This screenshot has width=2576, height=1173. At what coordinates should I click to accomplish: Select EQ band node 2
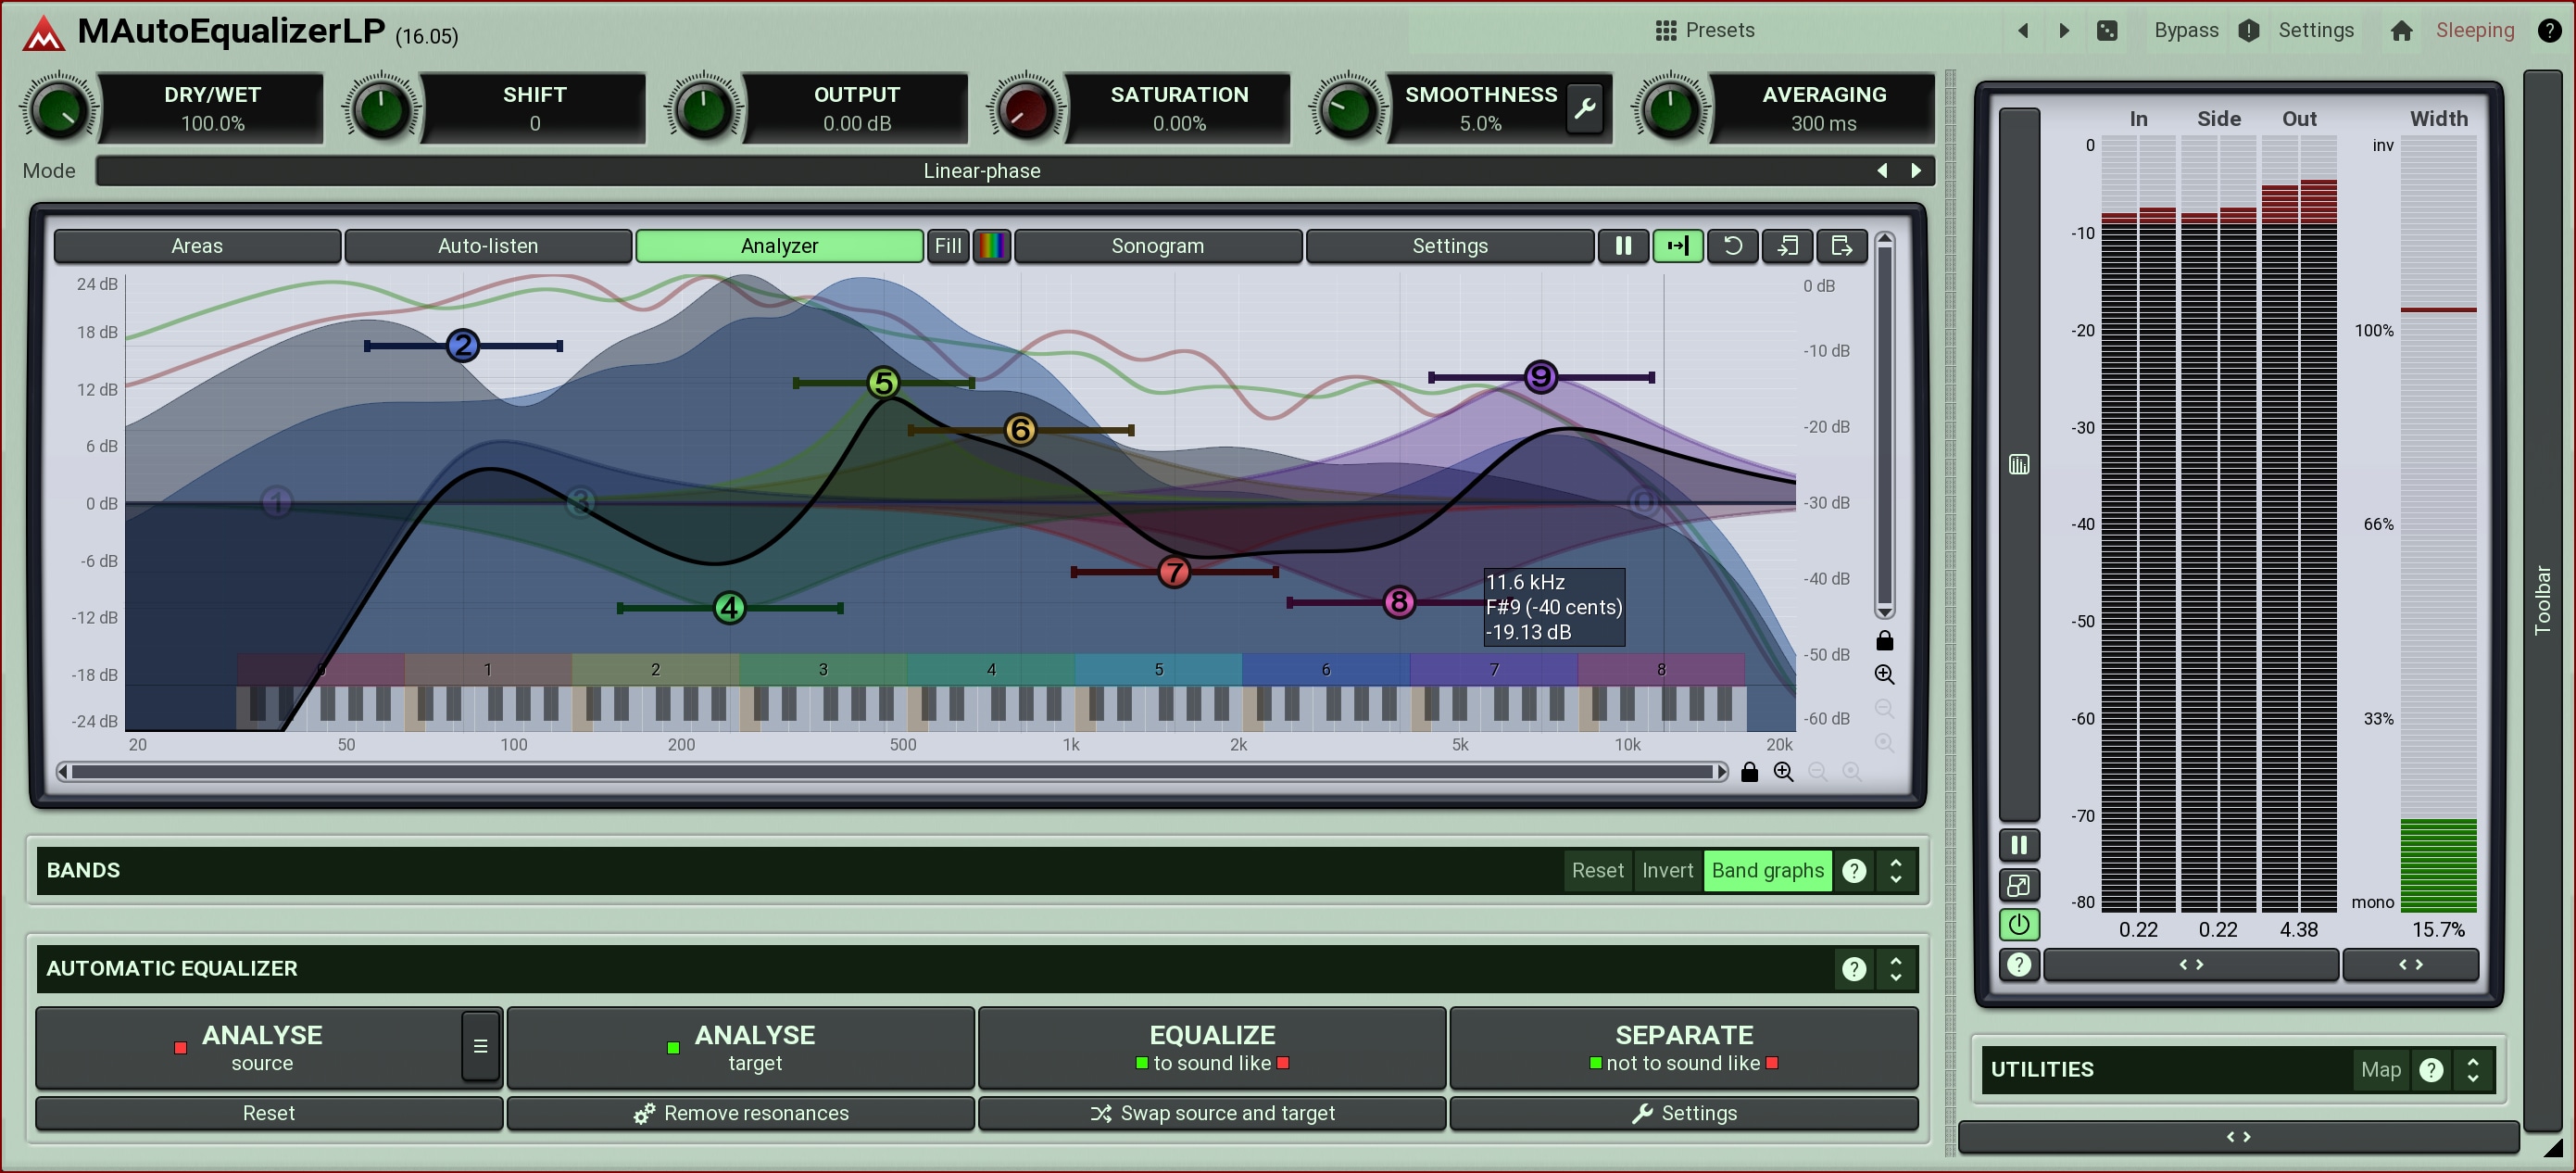point(462,346)
